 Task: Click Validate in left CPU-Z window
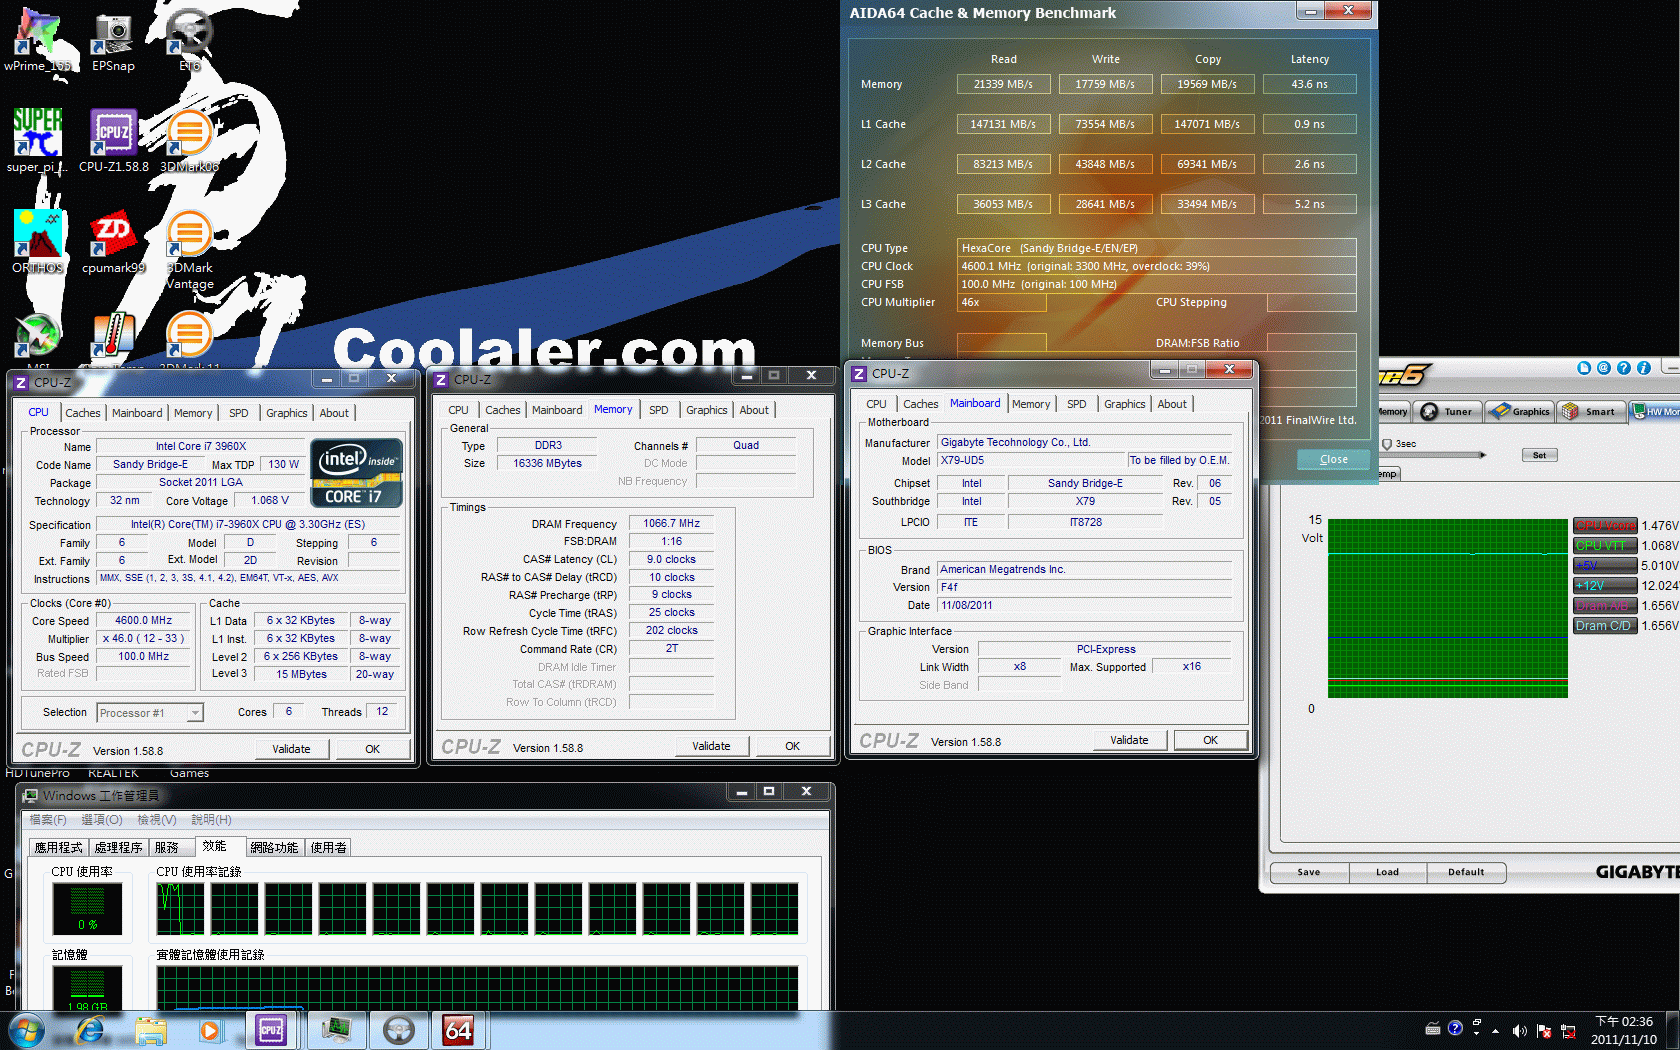(x=291, y=749)
